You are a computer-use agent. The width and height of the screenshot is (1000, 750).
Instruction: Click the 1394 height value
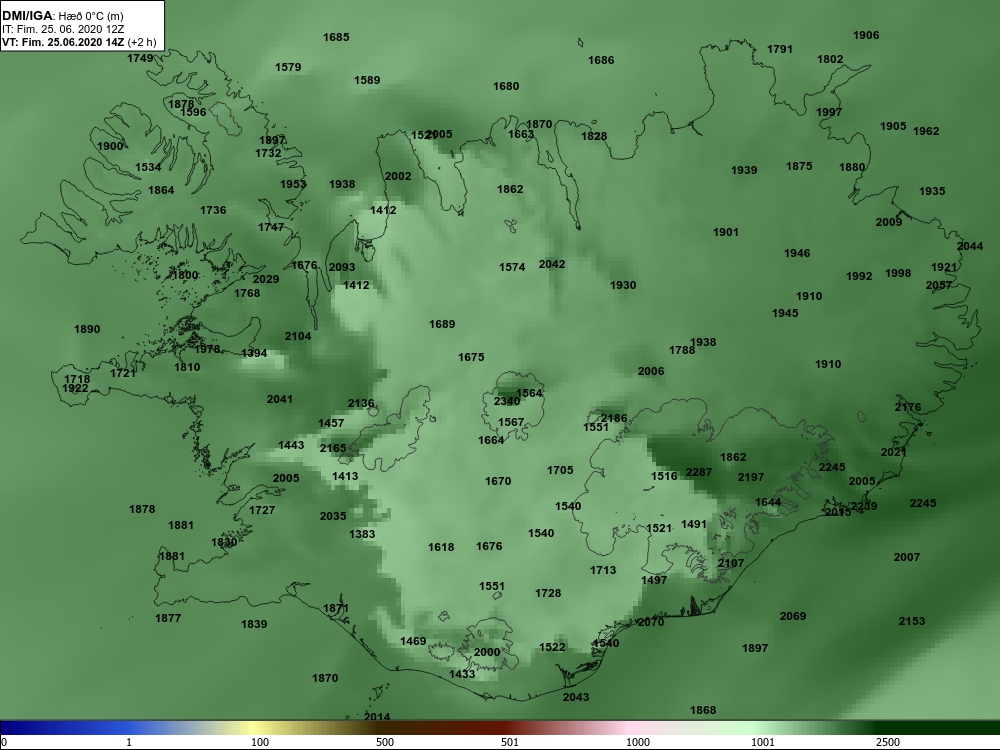click(x=254, y=353)
